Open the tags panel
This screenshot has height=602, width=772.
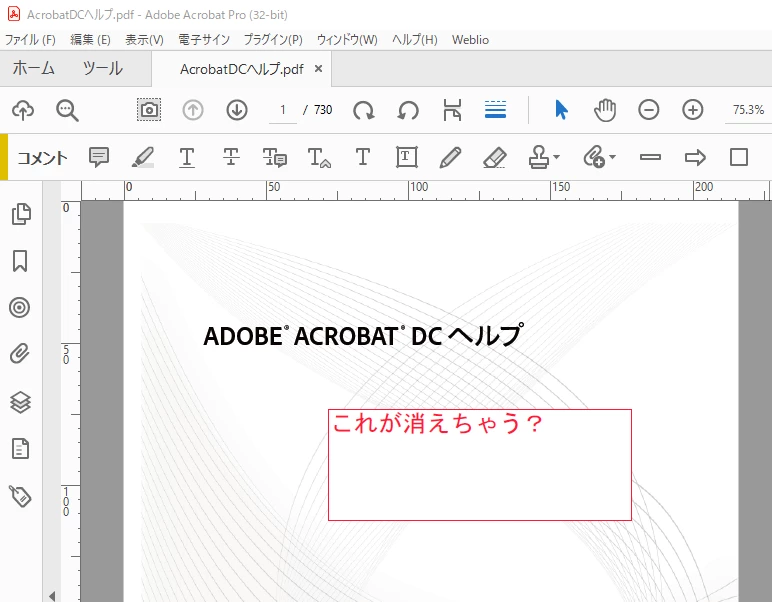(x=20, y=496)
